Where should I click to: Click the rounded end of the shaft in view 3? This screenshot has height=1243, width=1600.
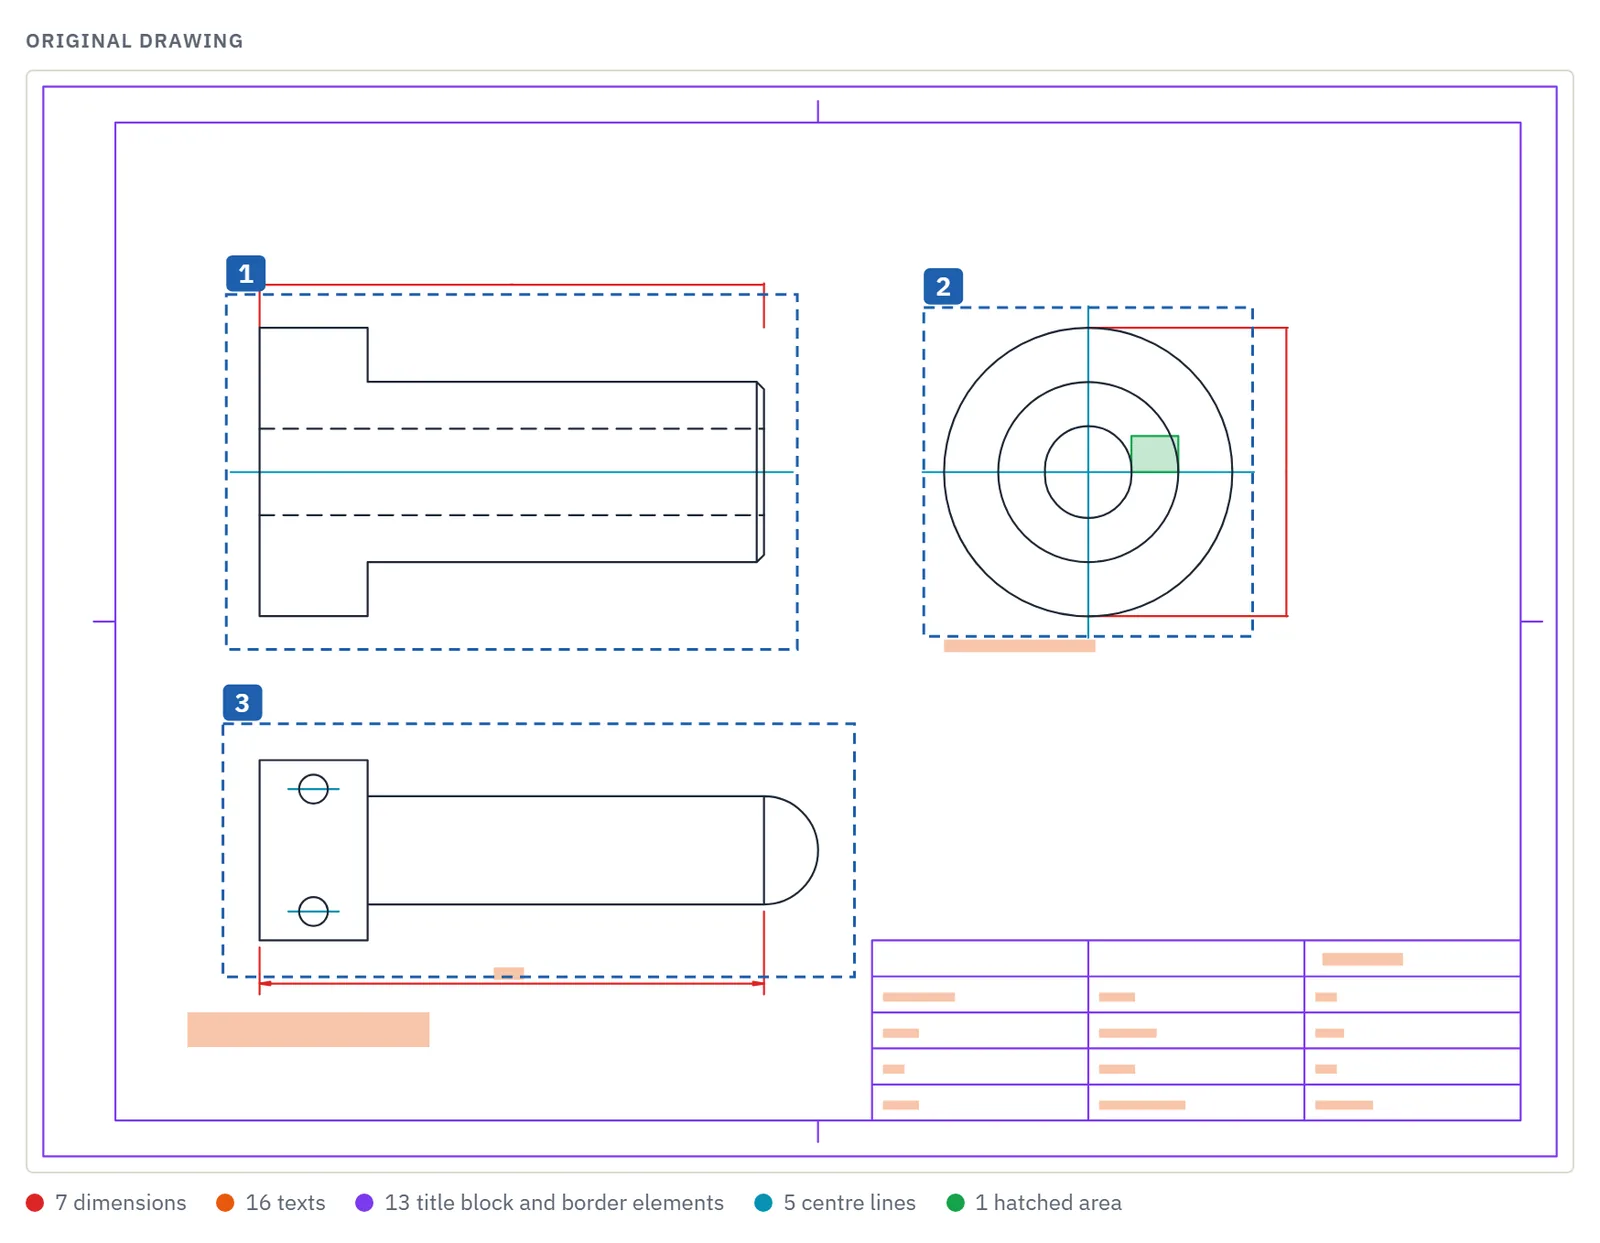click(792, 850)
